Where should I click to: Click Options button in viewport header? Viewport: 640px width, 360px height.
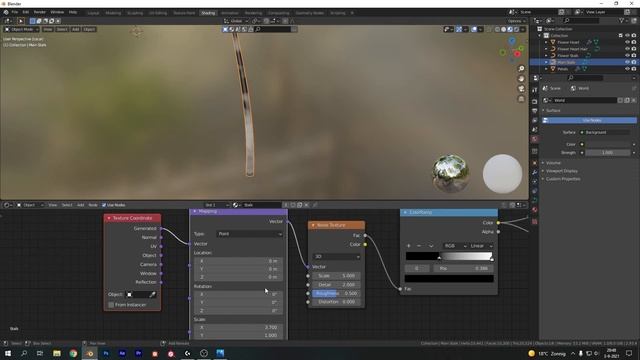[x=516, y=21]
